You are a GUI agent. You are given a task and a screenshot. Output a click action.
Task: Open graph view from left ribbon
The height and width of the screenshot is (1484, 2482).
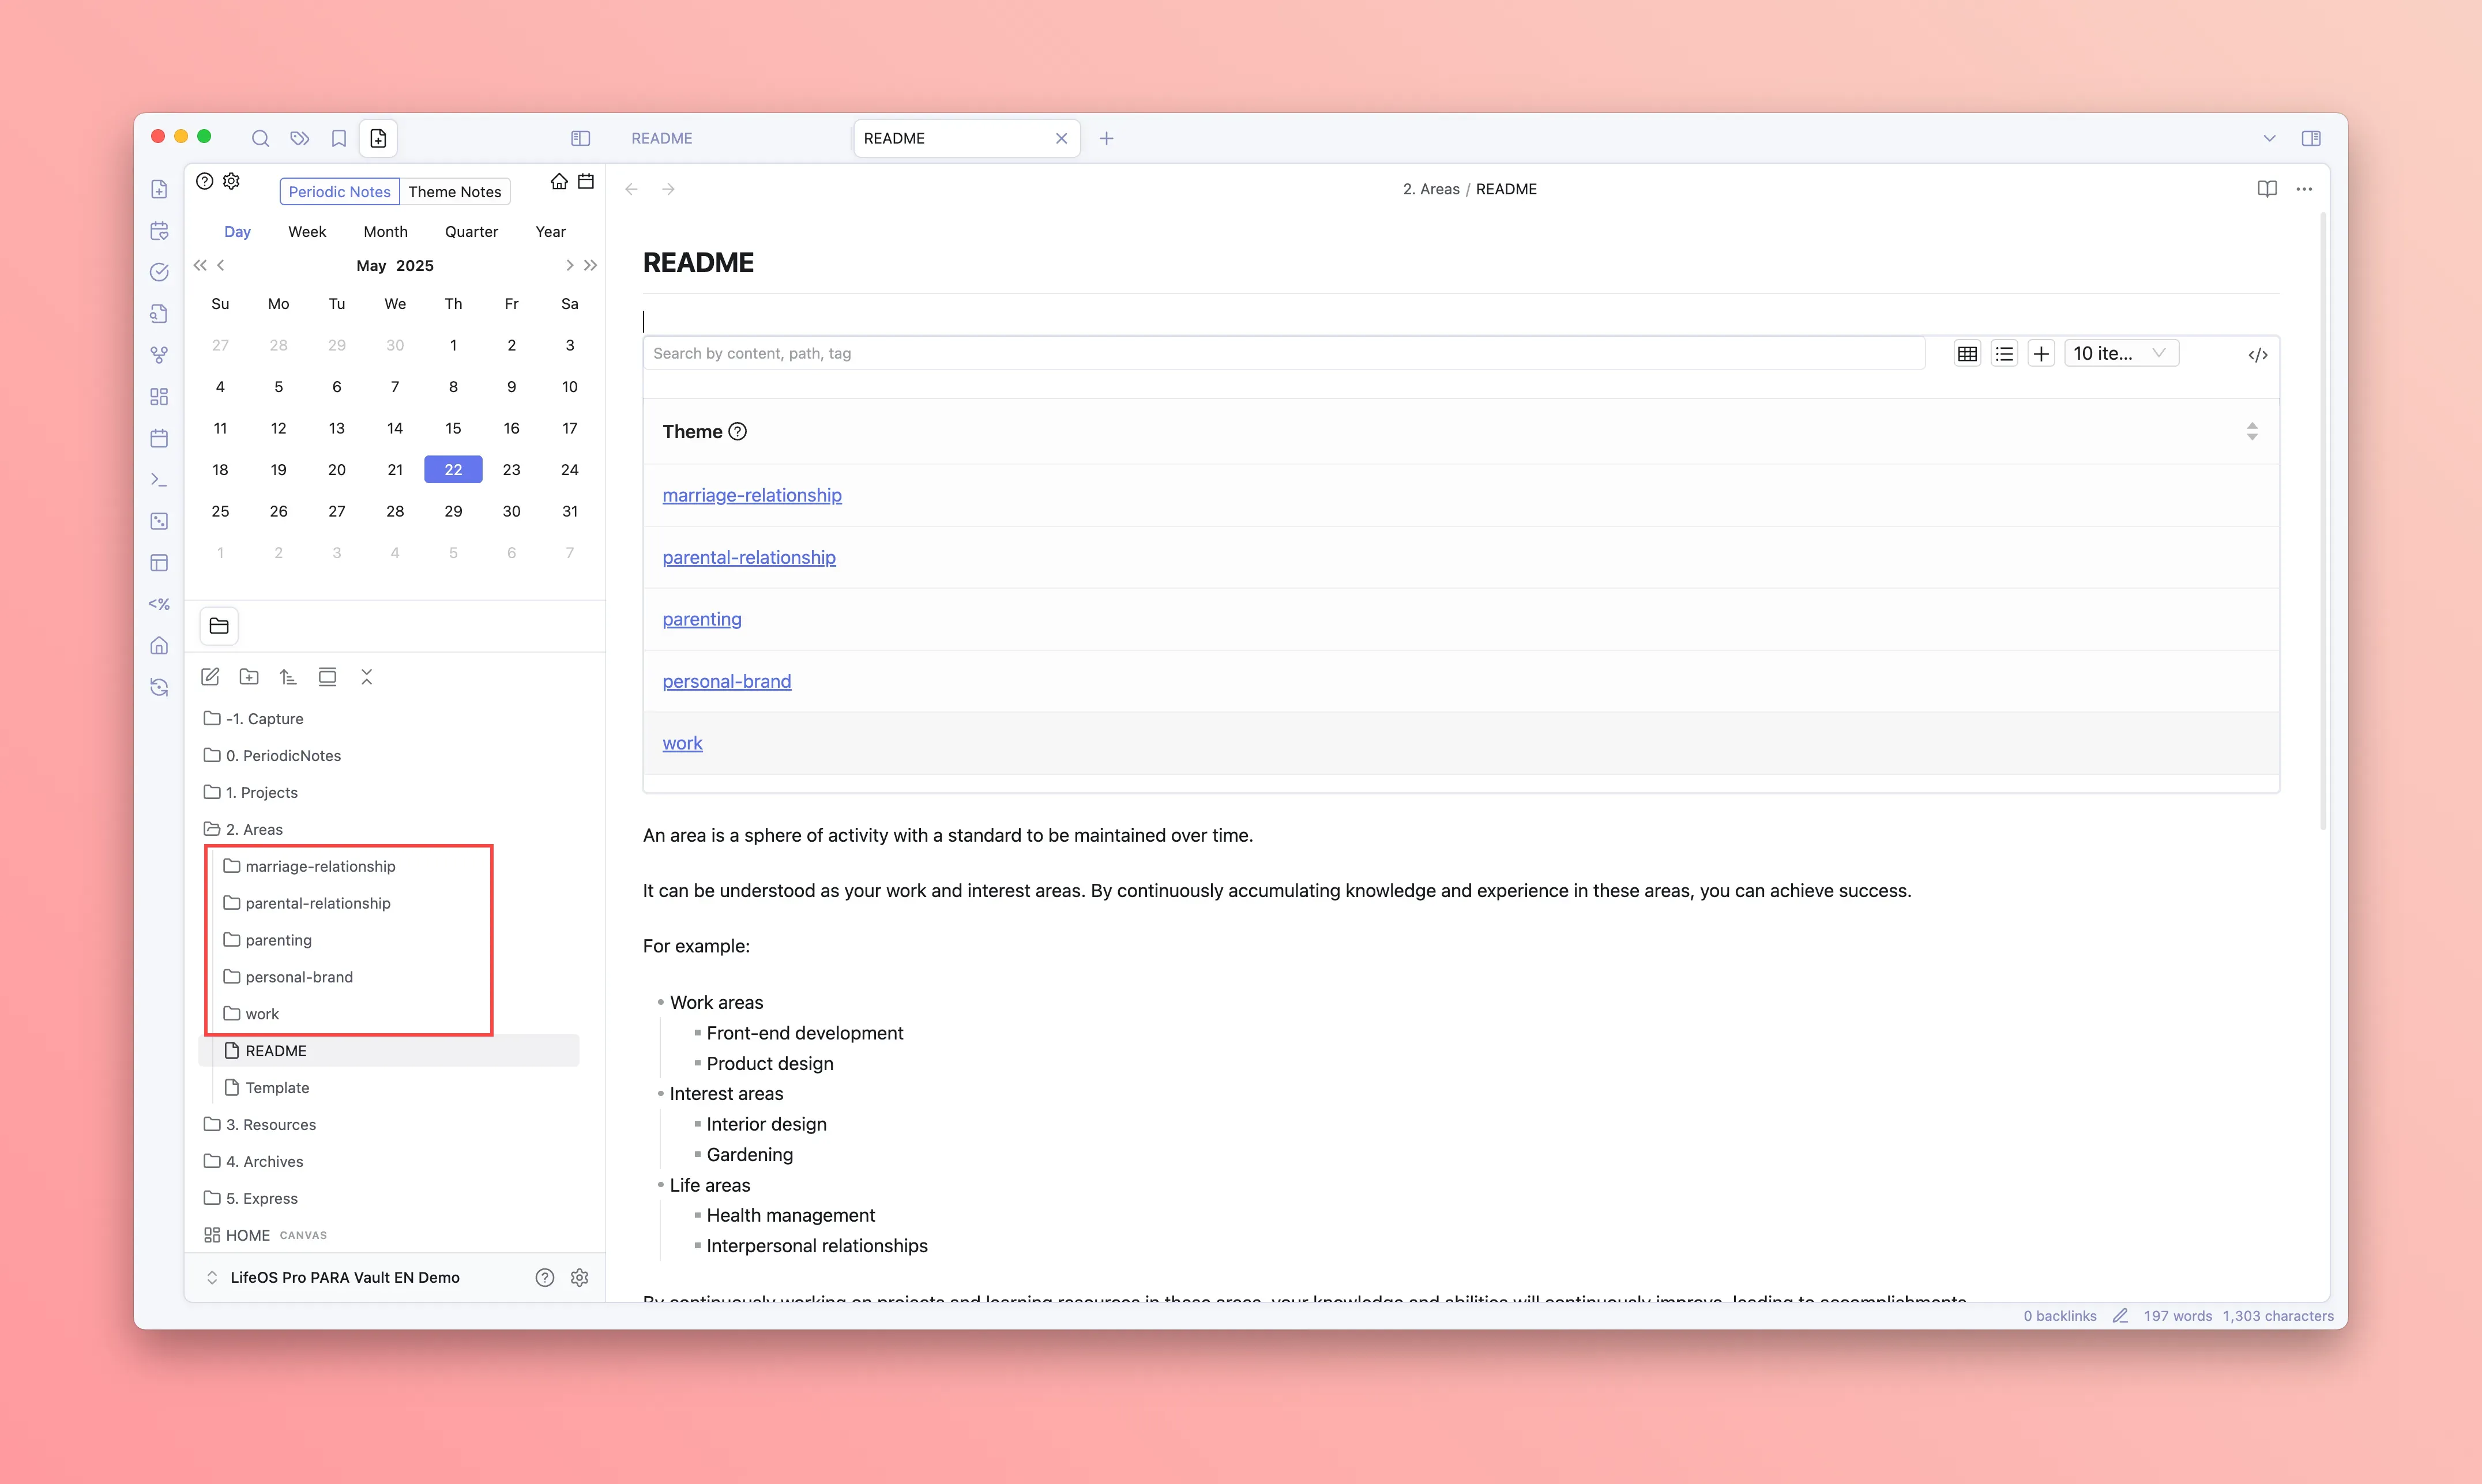point(159,355)
